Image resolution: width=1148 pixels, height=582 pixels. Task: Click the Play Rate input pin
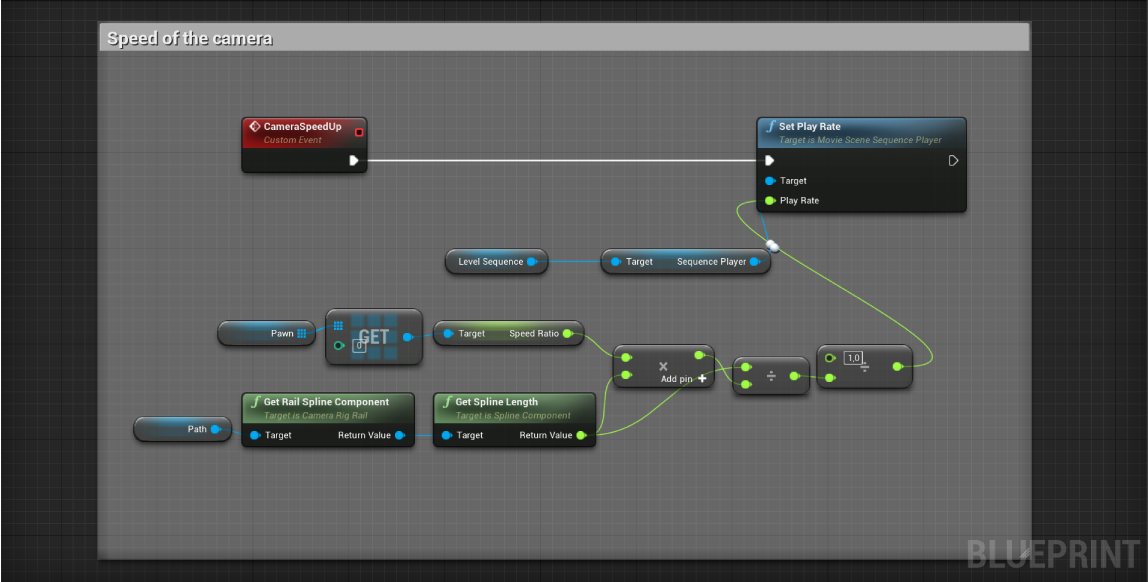click(x=769, y=201)
